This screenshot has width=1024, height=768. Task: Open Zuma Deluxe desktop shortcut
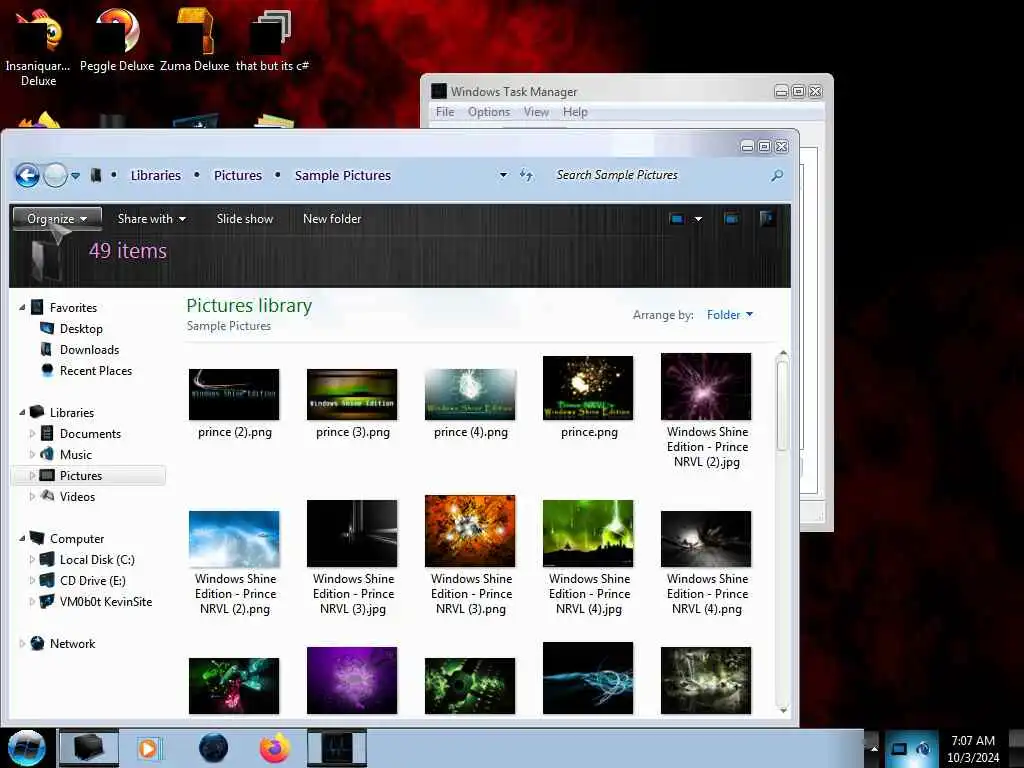tap(195, 40)
